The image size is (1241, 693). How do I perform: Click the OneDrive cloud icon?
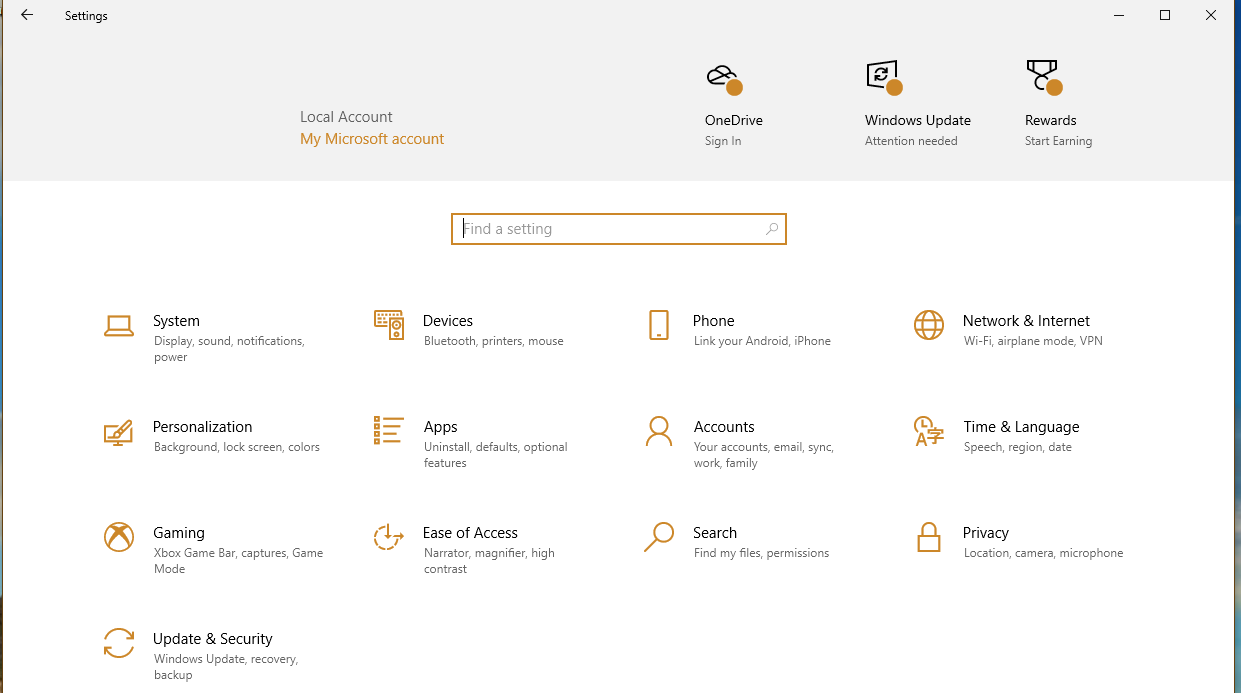coord(724,78)
